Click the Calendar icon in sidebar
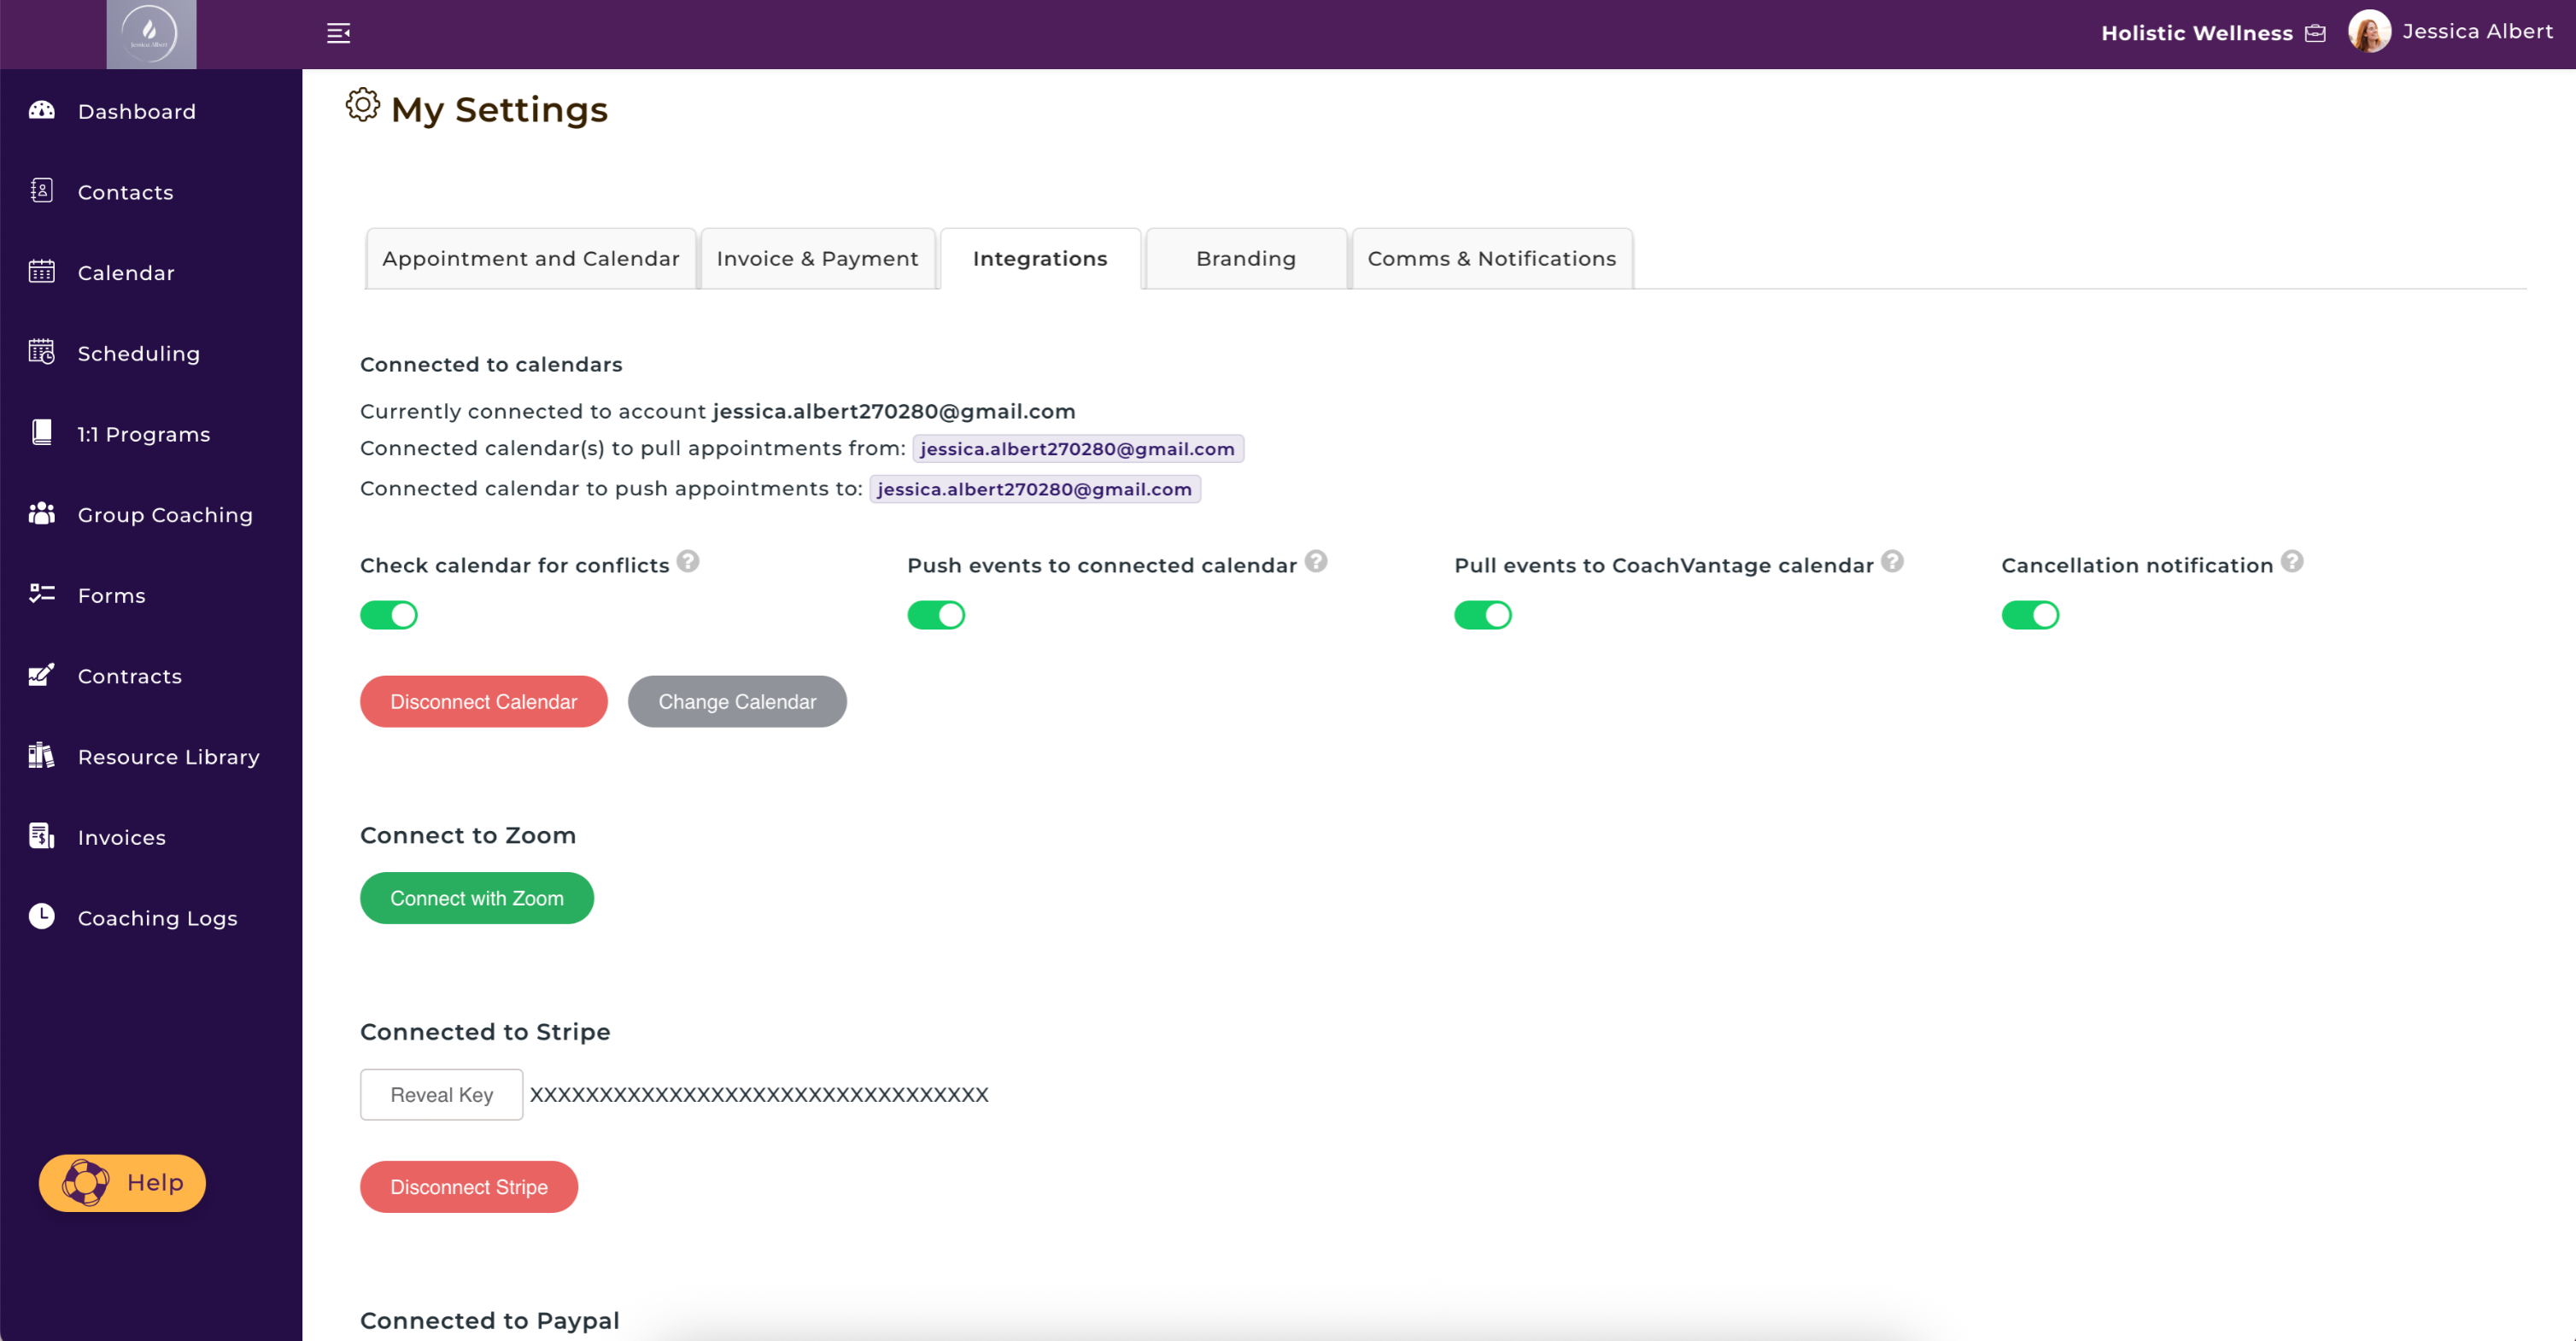This screenshot has height=1341, width=2576. (x=41, y=271)
